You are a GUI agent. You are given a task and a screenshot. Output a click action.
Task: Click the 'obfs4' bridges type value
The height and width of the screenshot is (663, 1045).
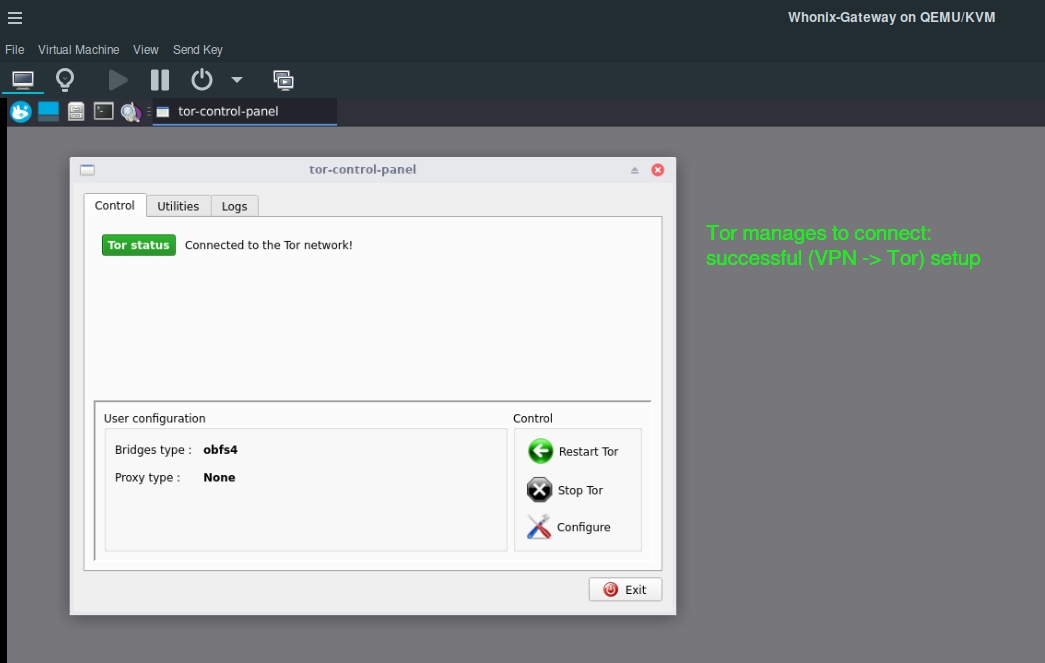pyautogui.click(x=221, y=450)
